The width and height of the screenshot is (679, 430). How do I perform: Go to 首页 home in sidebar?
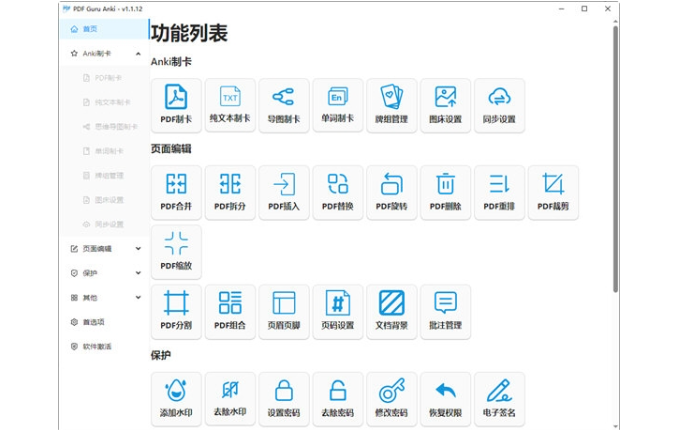pos(104,29)
